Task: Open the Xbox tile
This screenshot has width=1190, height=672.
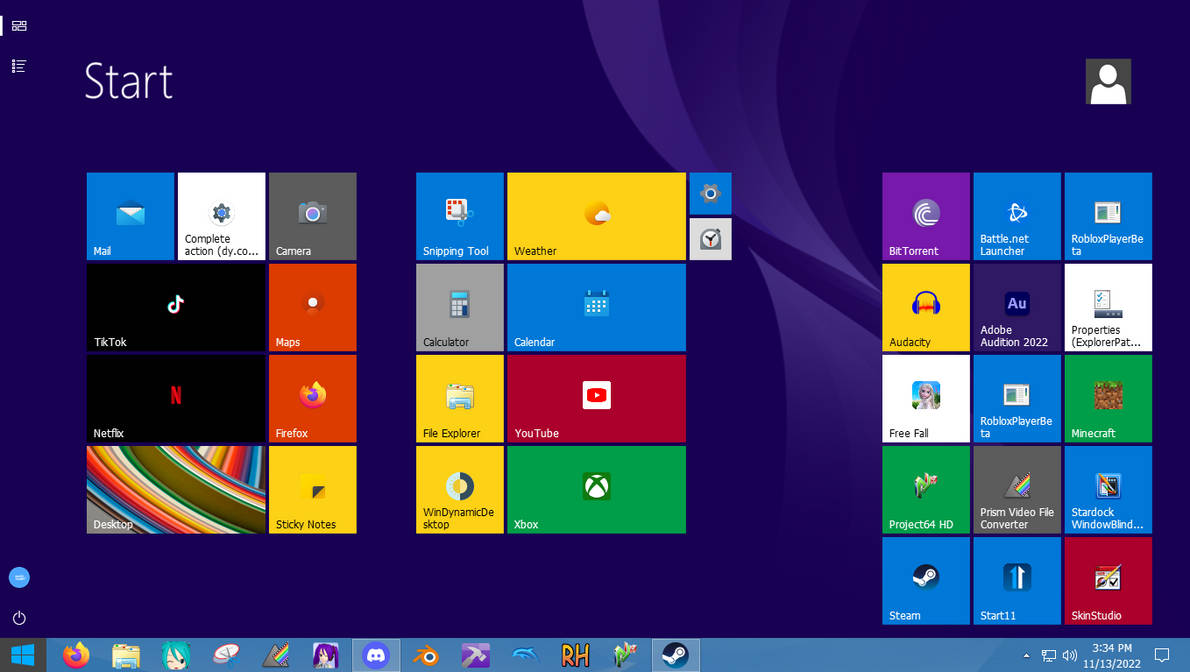Action: (597, 490)
